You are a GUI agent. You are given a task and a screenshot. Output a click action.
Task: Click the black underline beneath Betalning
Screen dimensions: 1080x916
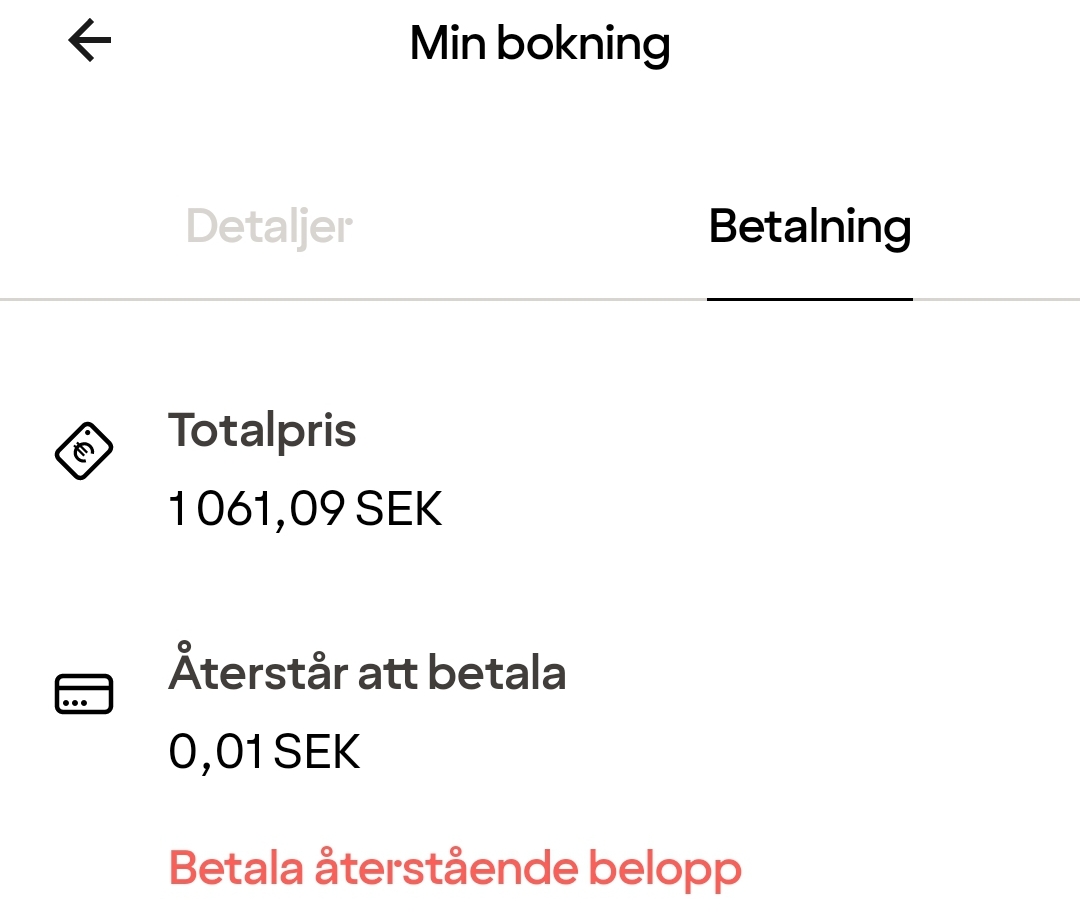(809, 299)
